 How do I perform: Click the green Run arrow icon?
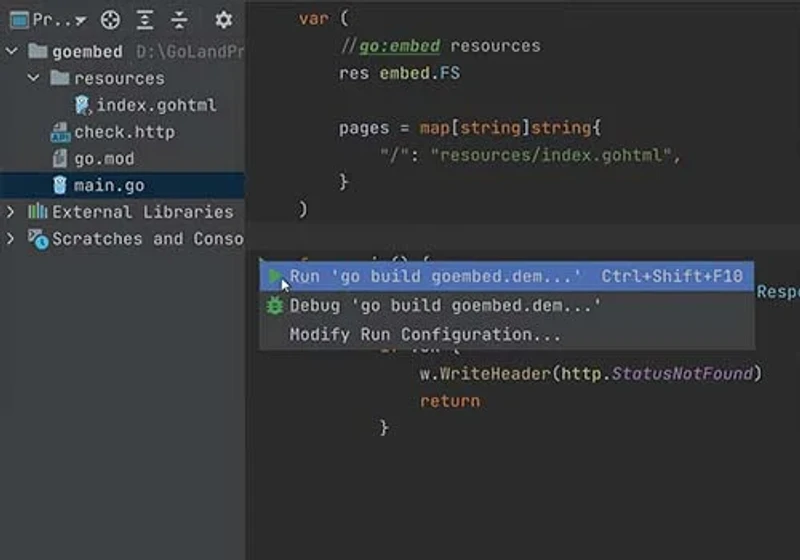click(275, 276)
